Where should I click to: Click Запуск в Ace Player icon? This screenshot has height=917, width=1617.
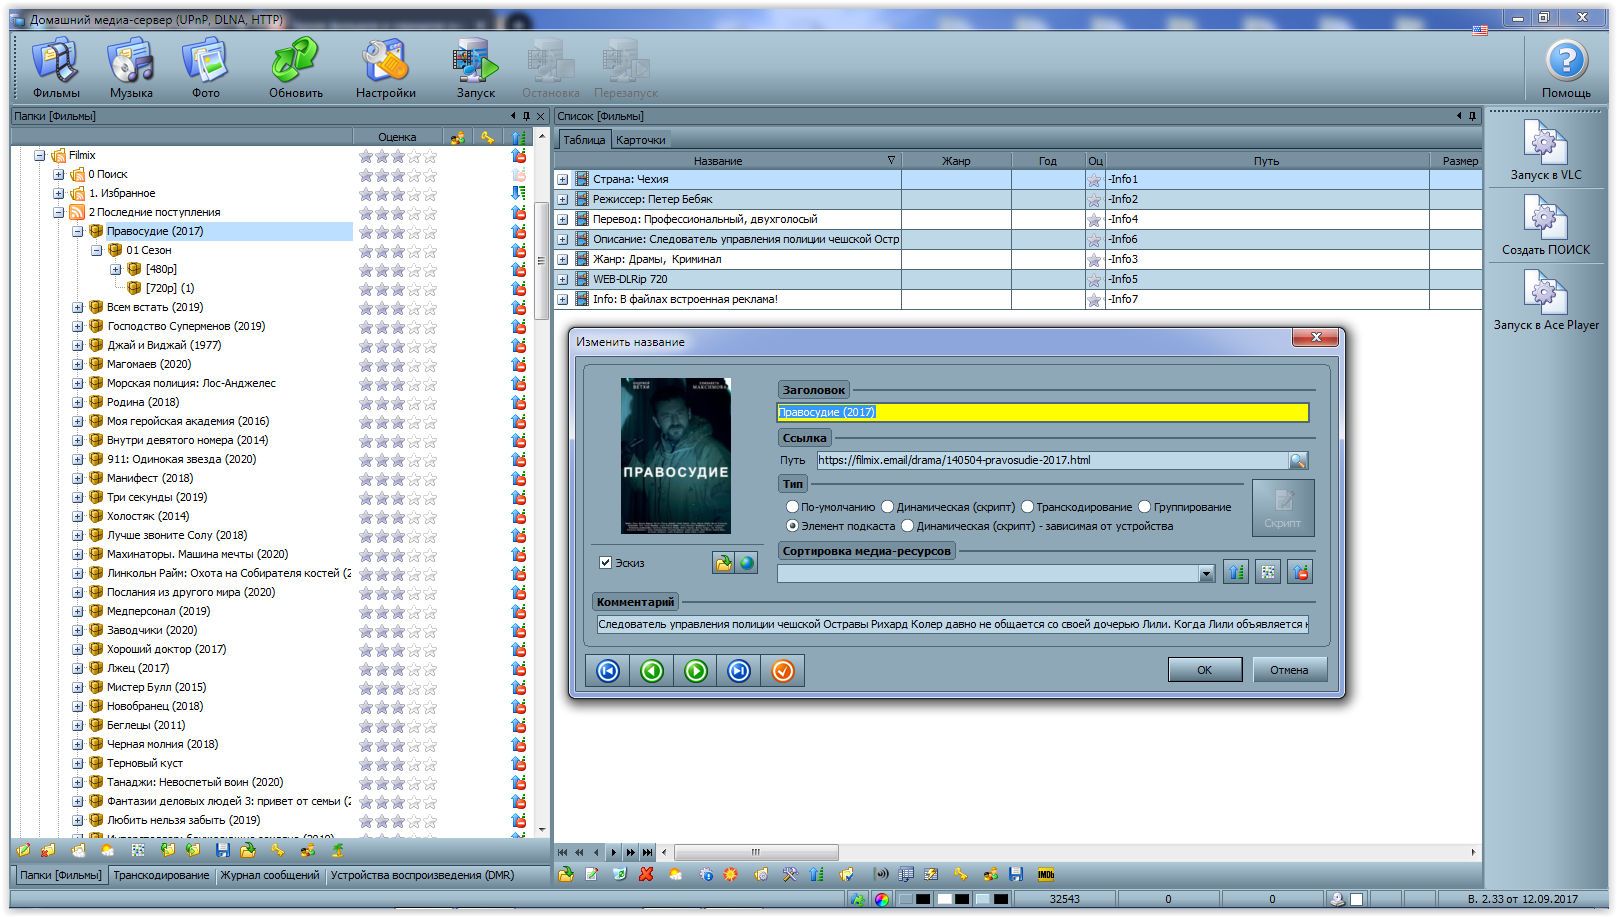tap(1545, 293)
